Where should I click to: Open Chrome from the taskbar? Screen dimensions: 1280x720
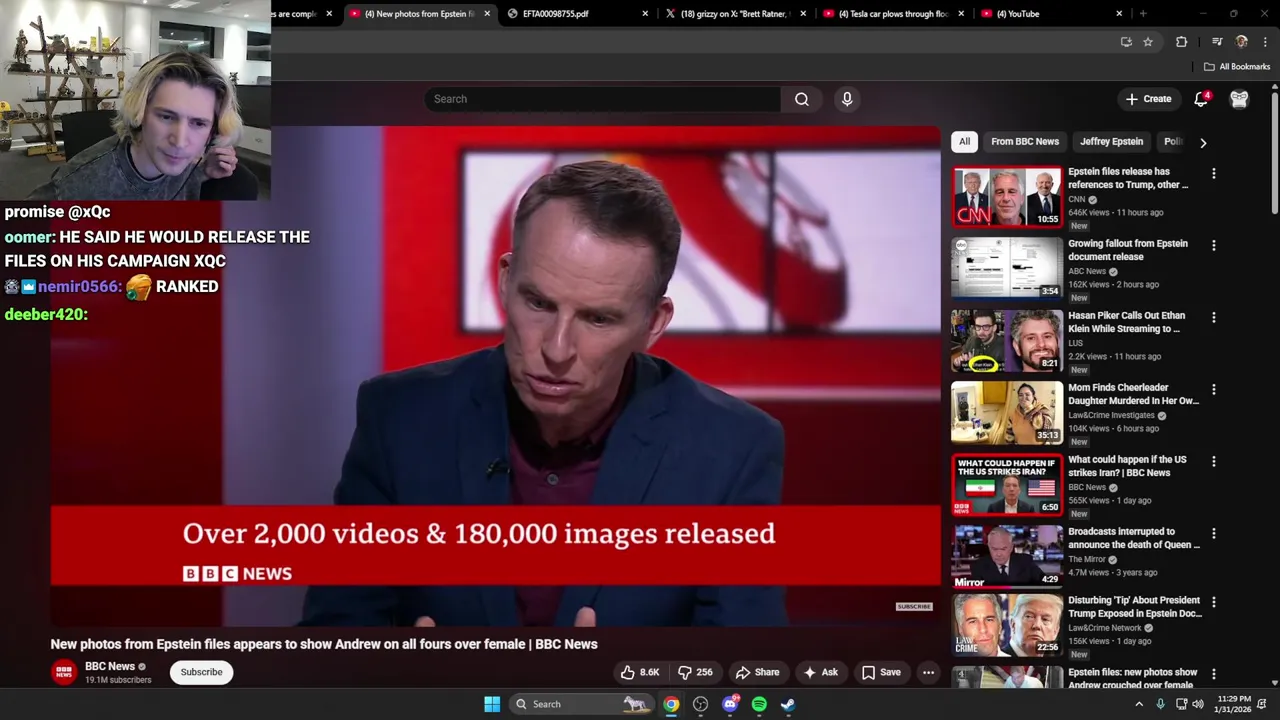click(671, 704)
